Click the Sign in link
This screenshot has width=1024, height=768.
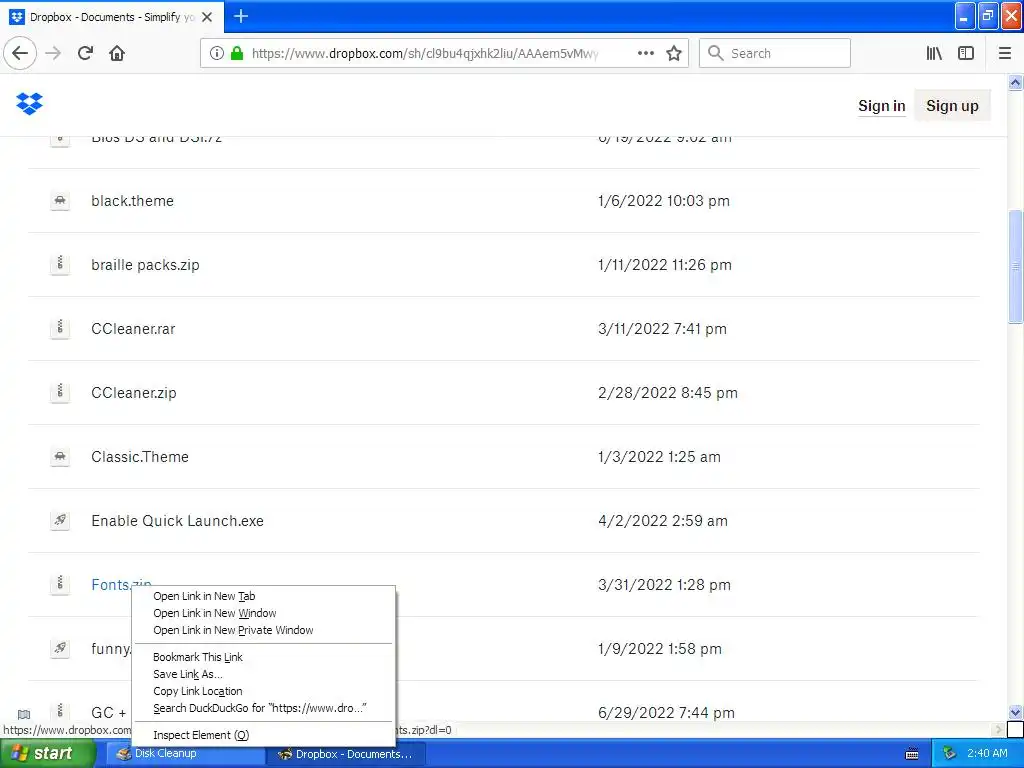point(882,106)
